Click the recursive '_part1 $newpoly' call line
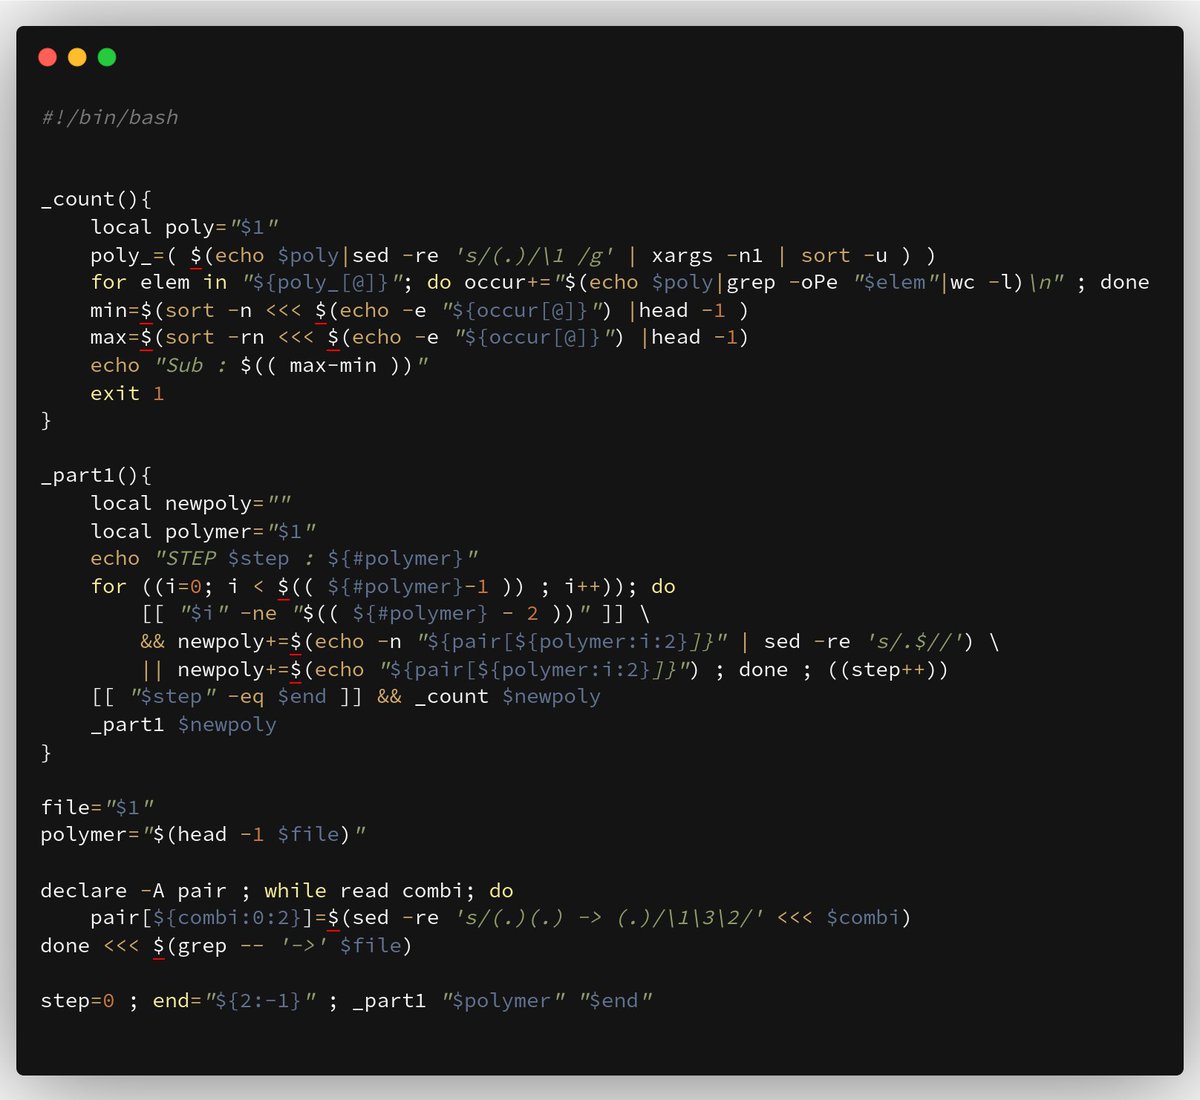This screenshot has height=1100, width=1200. tap(183, 724)
